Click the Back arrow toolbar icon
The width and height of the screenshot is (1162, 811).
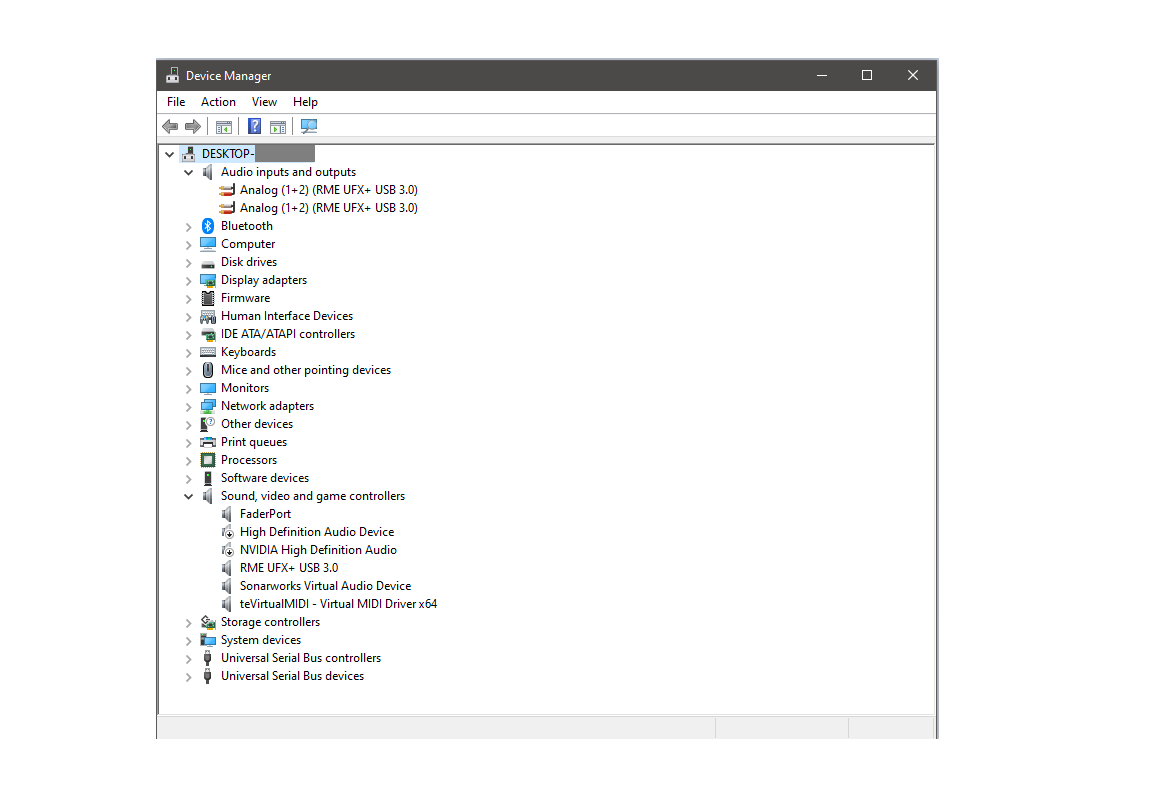point(170,127)
